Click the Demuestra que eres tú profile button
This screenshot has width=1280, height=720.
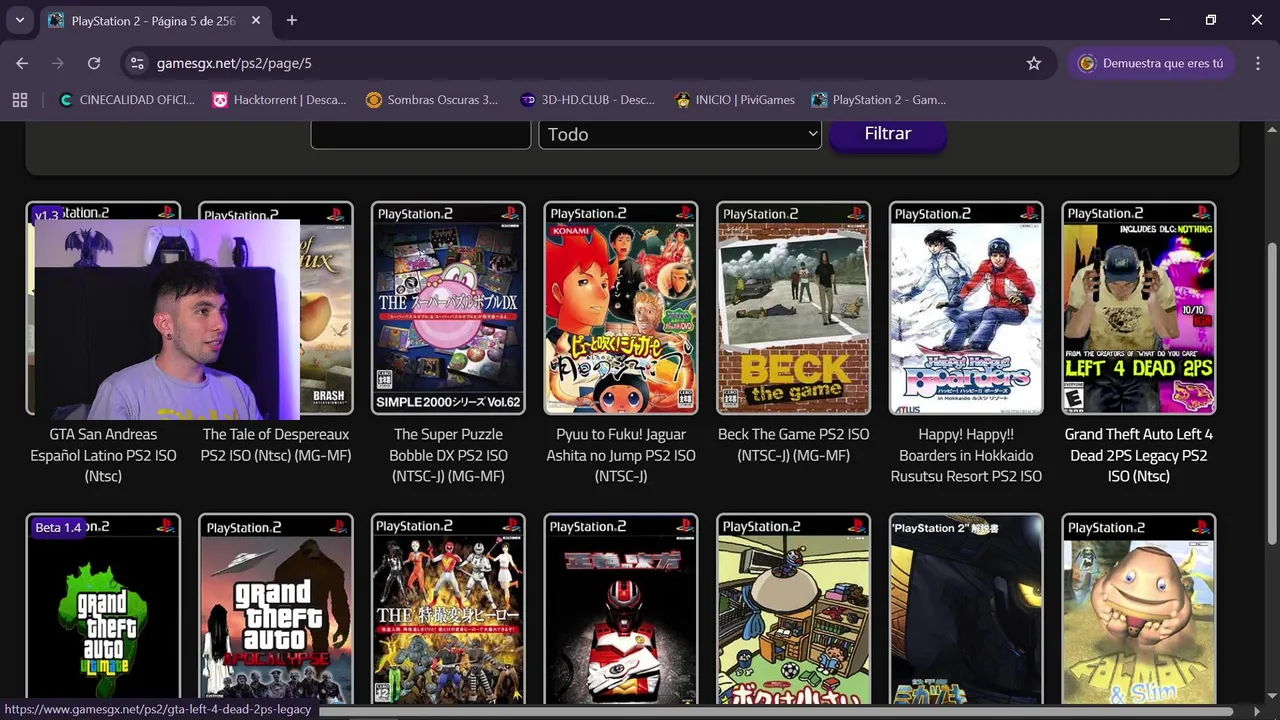[1150, 63]
